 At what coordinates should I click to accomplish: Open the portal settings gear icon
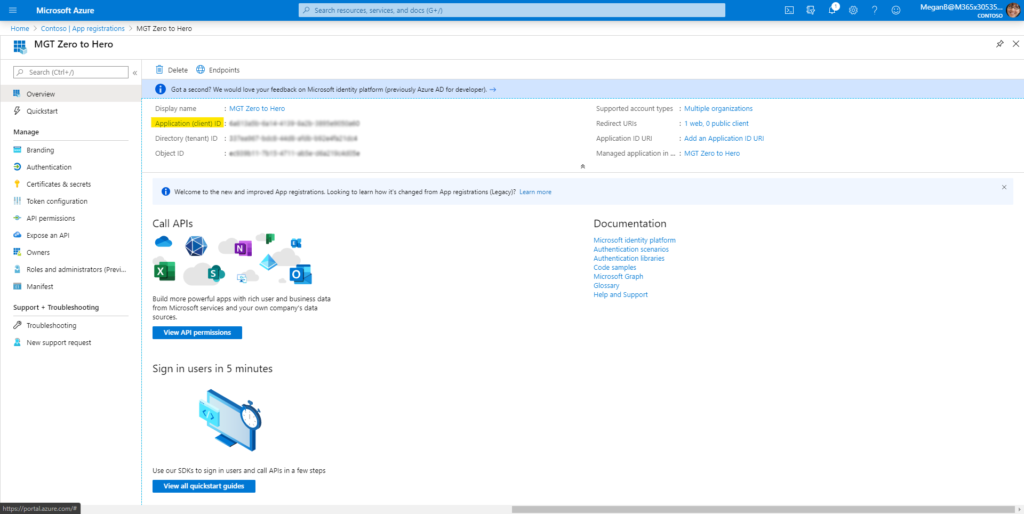pyautogui.click(x=853, y=10)
